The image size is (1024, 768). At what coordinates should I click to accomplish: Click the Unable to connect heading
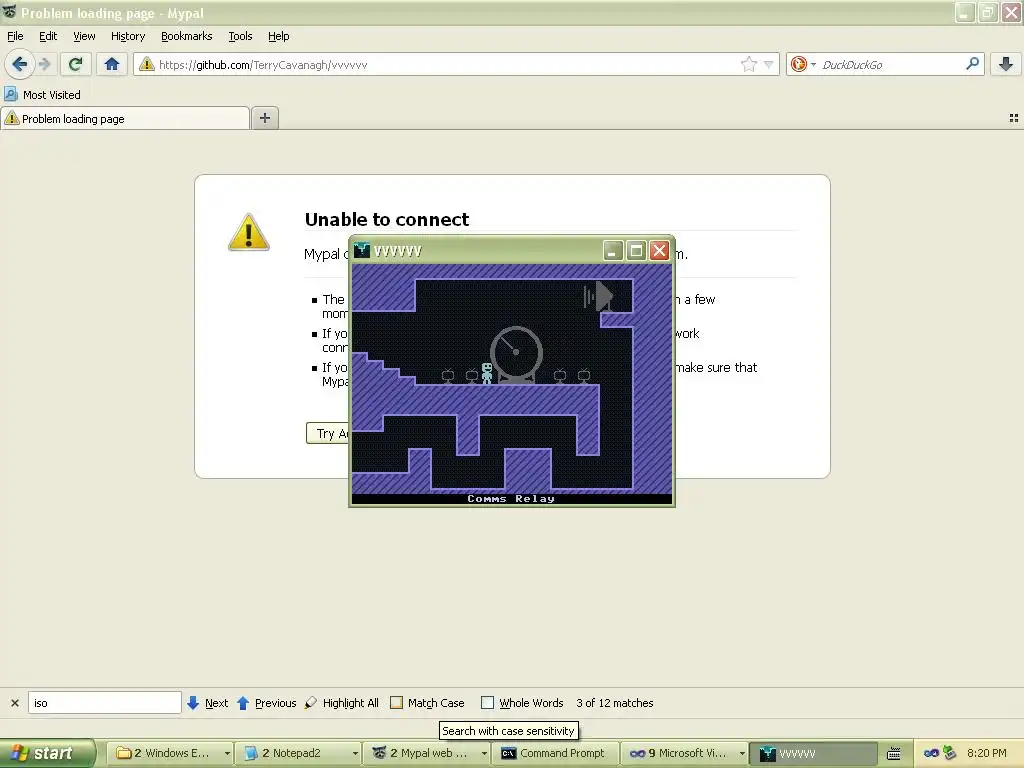[387, 219]
